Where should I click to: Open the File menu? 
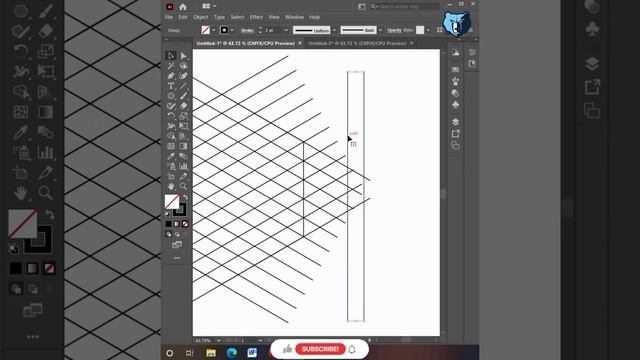(169, 17)
